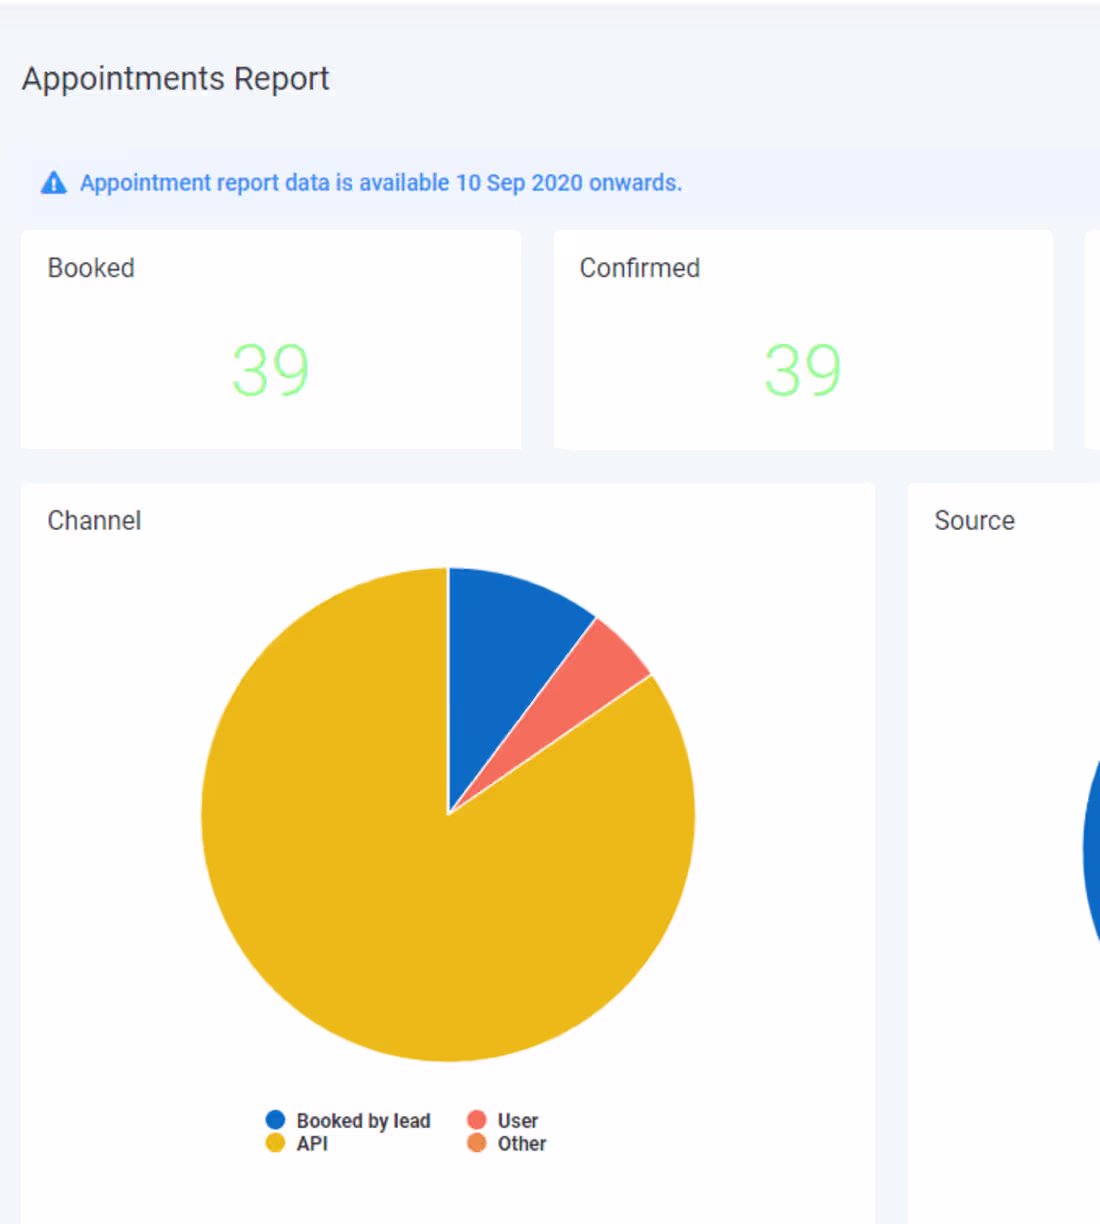The width and height of the screenshot is (1100, 1224).
Task: Click the 'Channel' card header
Action: point(94,520)
